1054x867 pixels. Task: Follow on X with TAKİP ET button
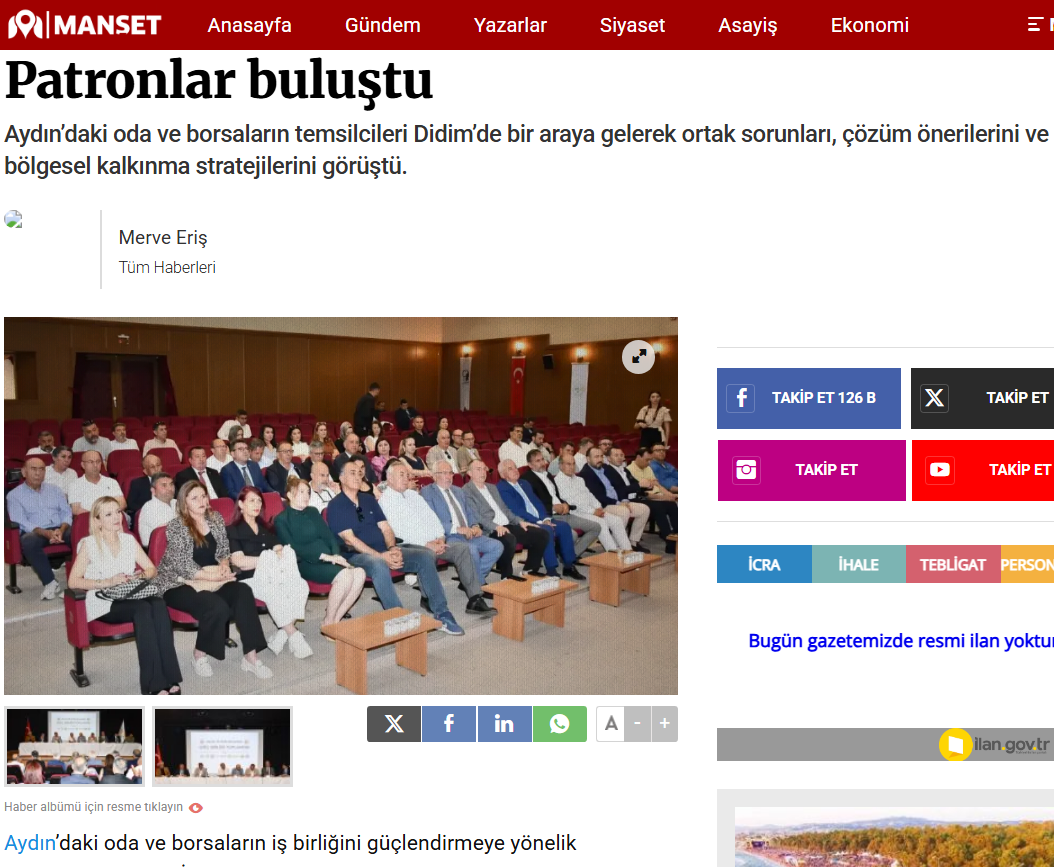(982, 398)
